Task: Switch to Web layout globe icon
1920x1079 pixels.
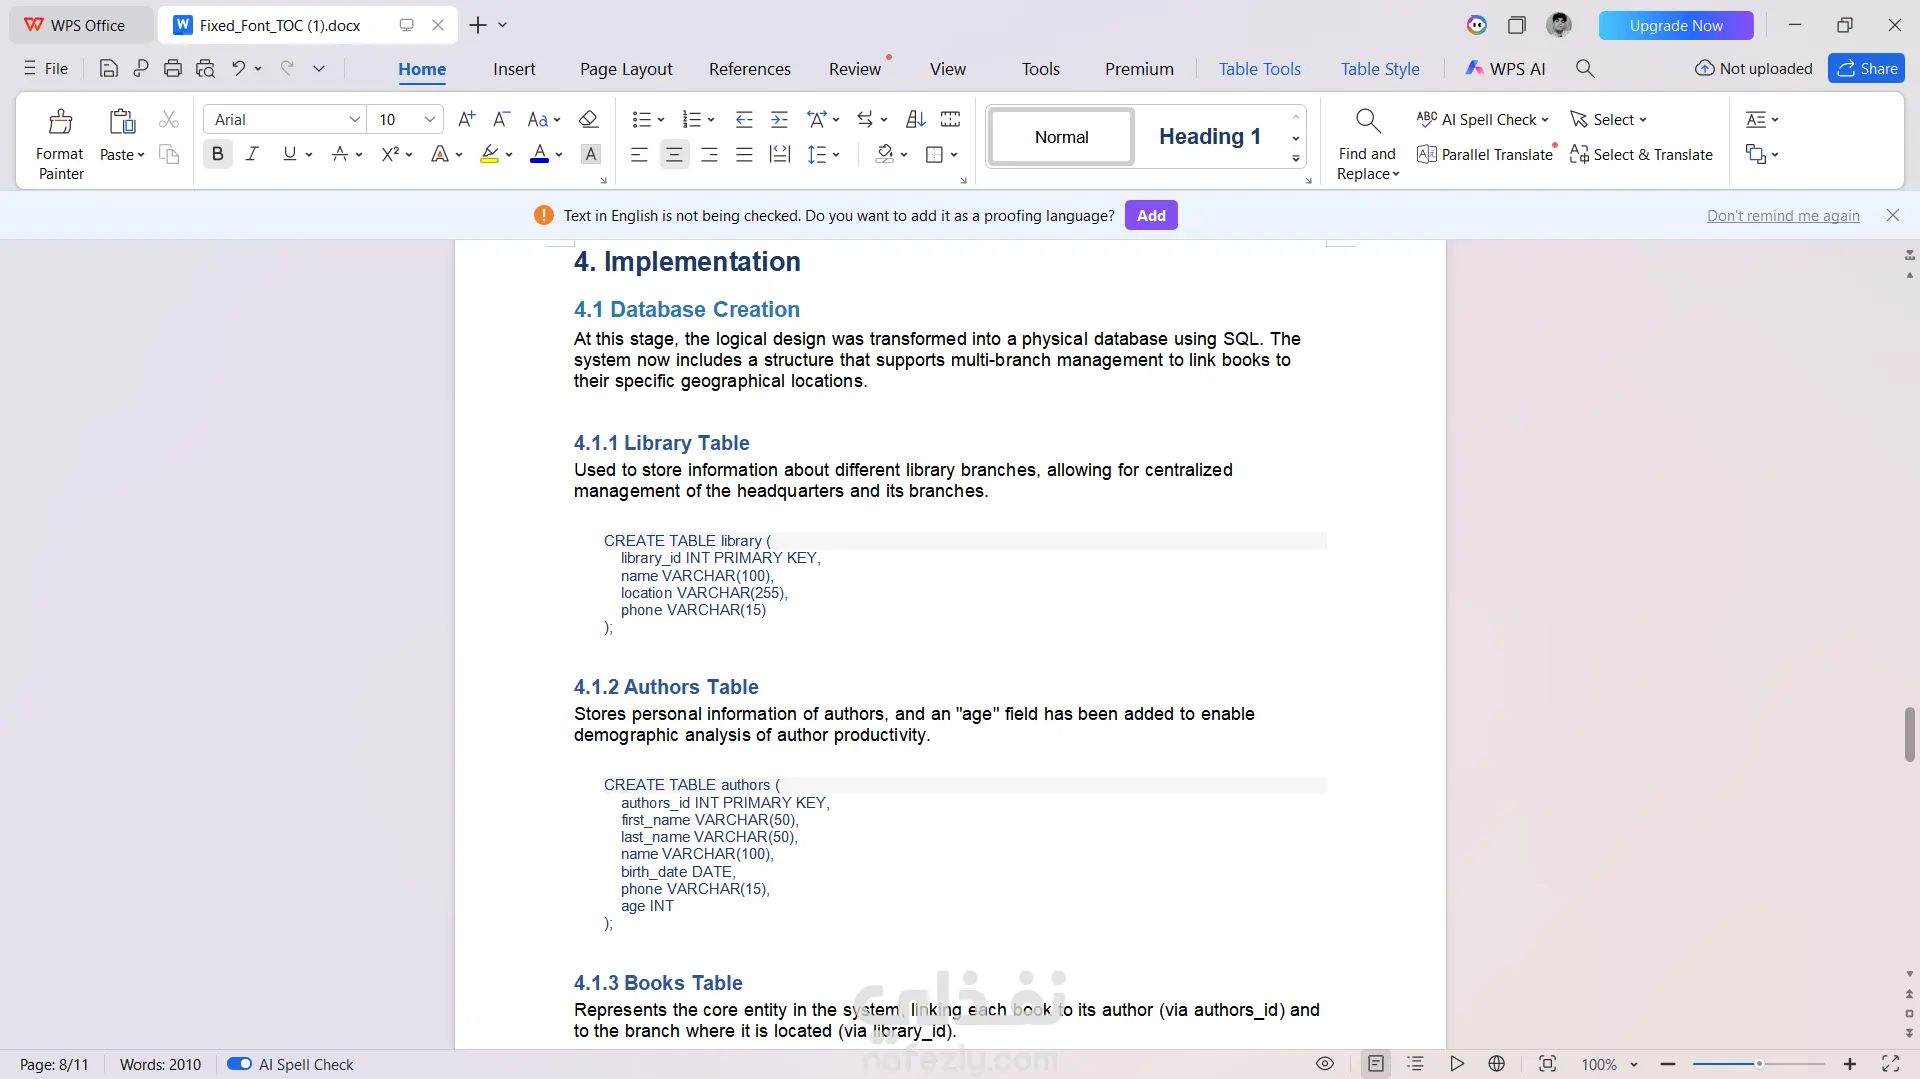Action: [1497, 1064]
